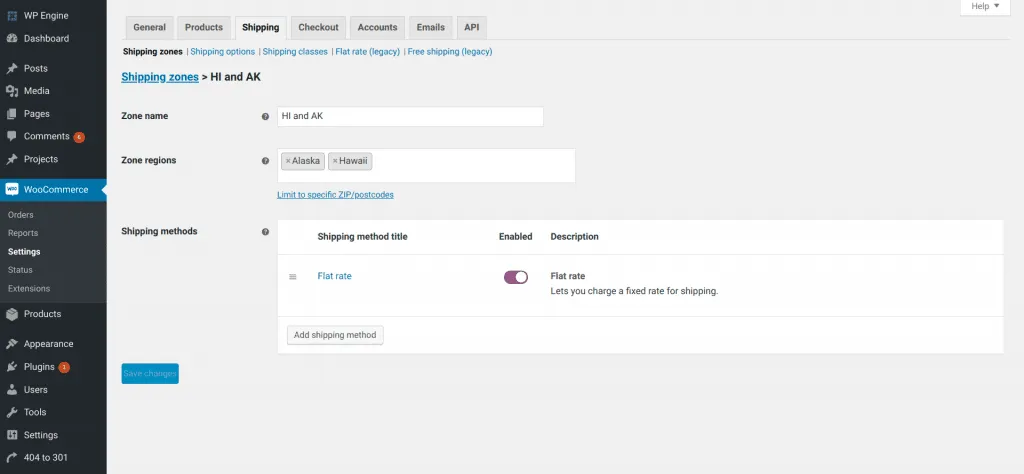Go to Shipping options subsection
Viewport: 1024px width, 474px height.
click(x=223, y=52)
